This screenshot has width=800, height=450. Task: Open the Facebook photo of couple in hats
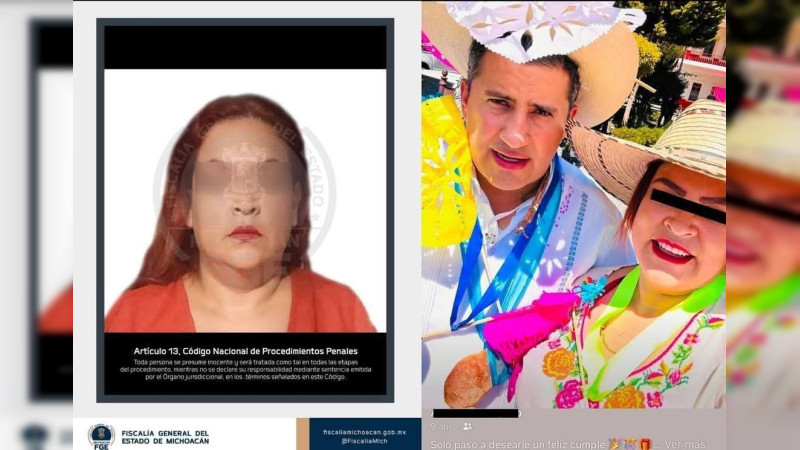coord(573,204)
